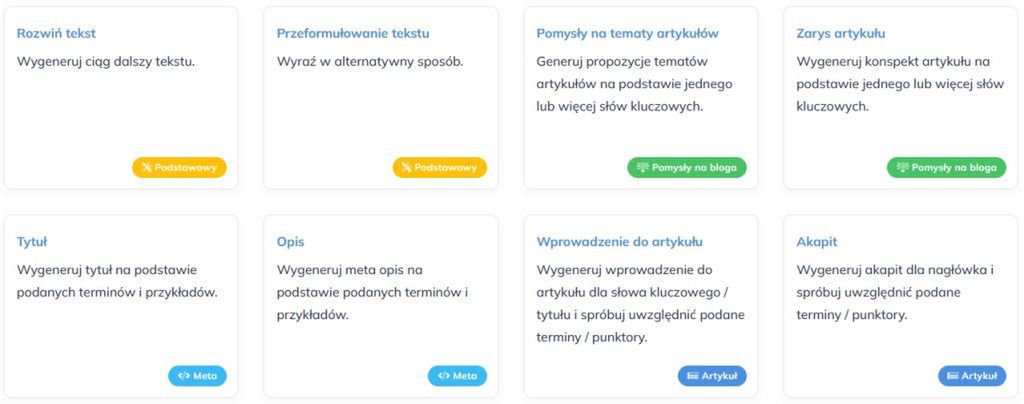Click the code brackets icon on Opis card
Screen dimensions: 1024x404
pos(444,376)
